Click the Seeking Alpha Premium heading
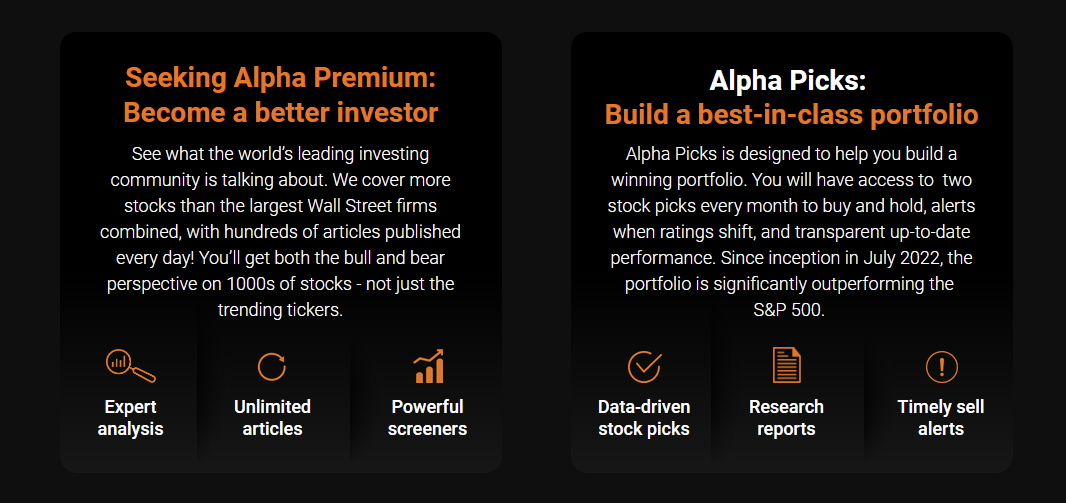 tap(281, 78)
